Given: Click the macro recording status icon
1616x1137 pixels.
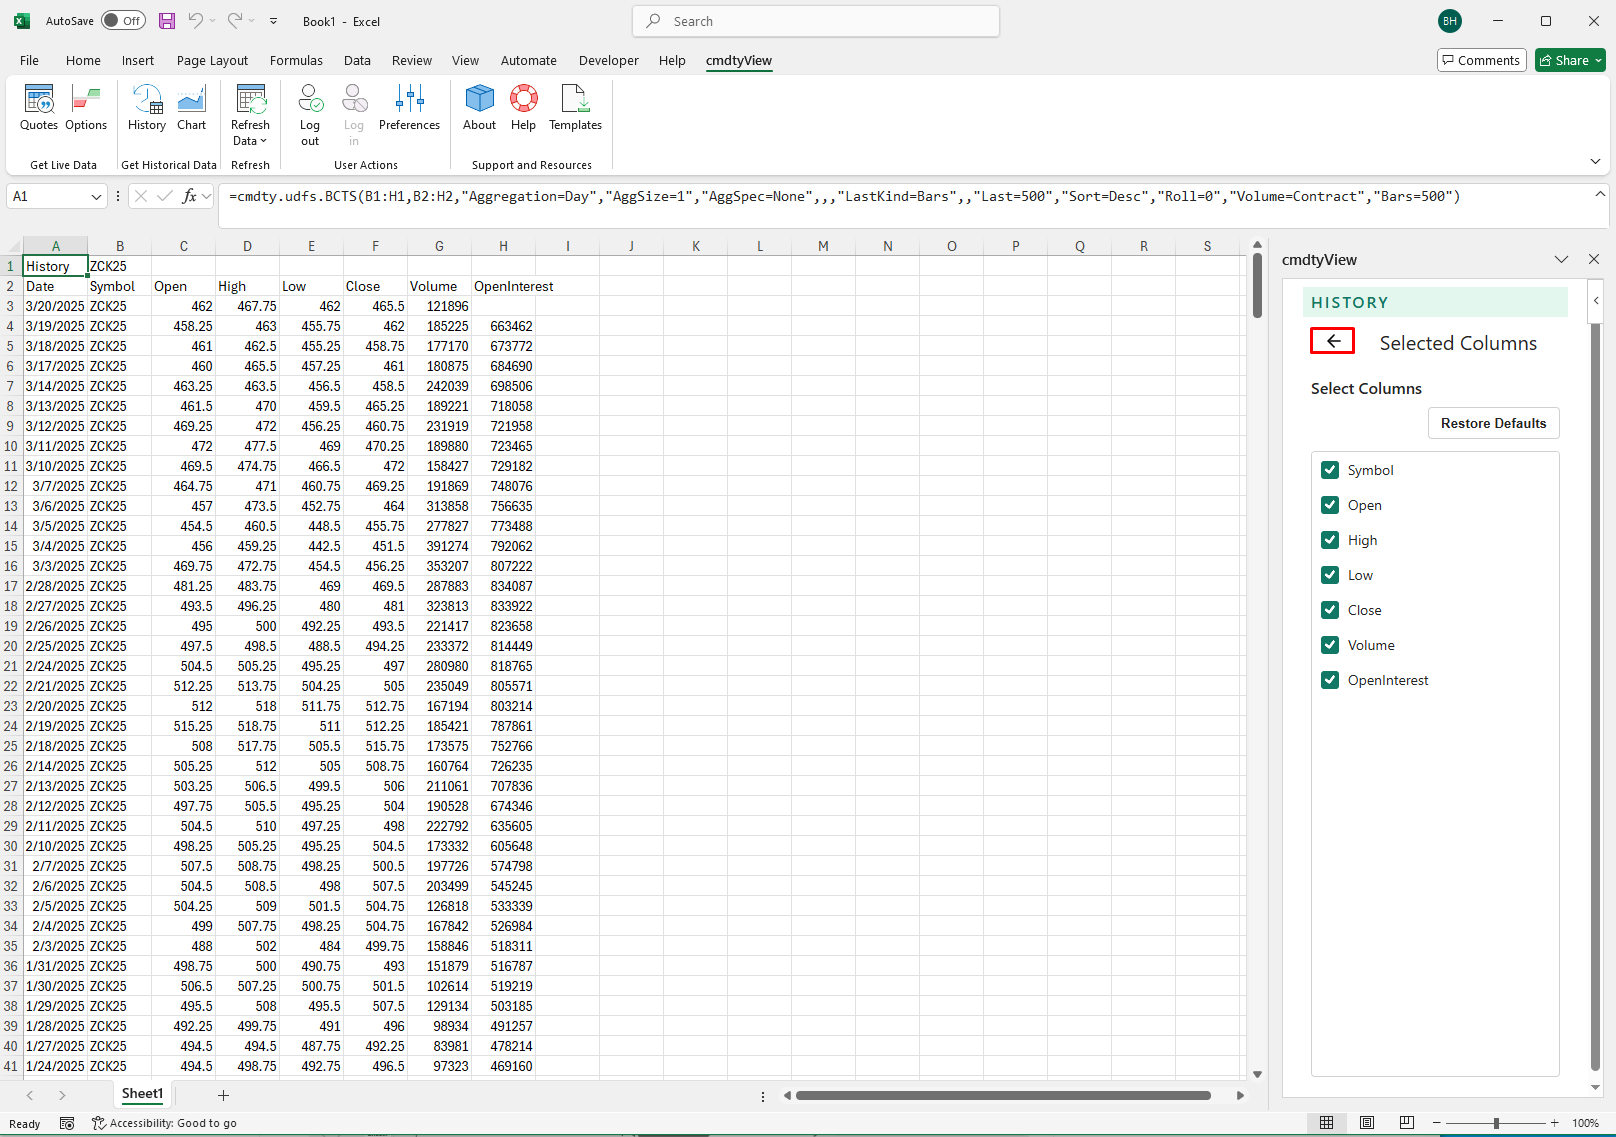Looking at the screenshot, I should pos(67,1123).
